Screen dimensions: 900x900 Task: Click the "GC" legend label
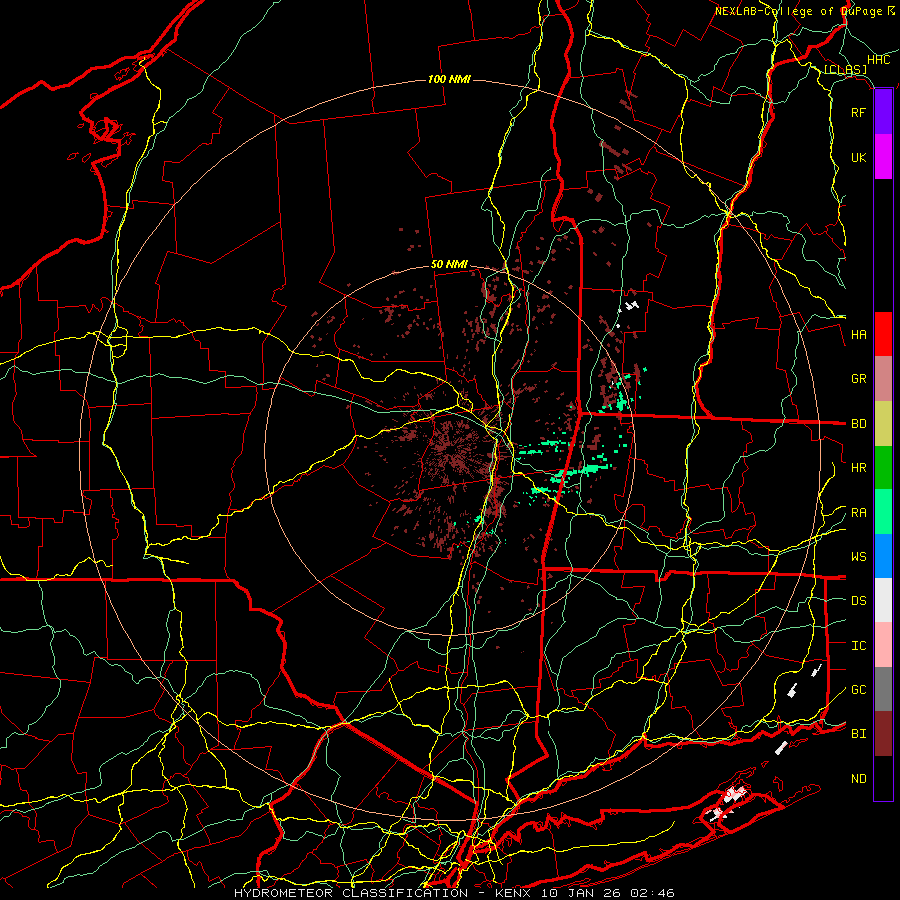pyautogui.click(x=859, y=690)
